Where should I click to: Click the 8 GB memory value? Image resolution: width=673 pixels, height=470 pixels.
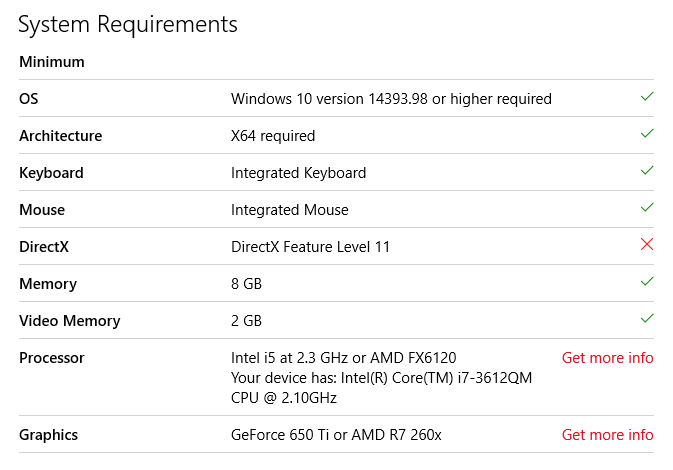pyautogui.click(x=246, y=284)
